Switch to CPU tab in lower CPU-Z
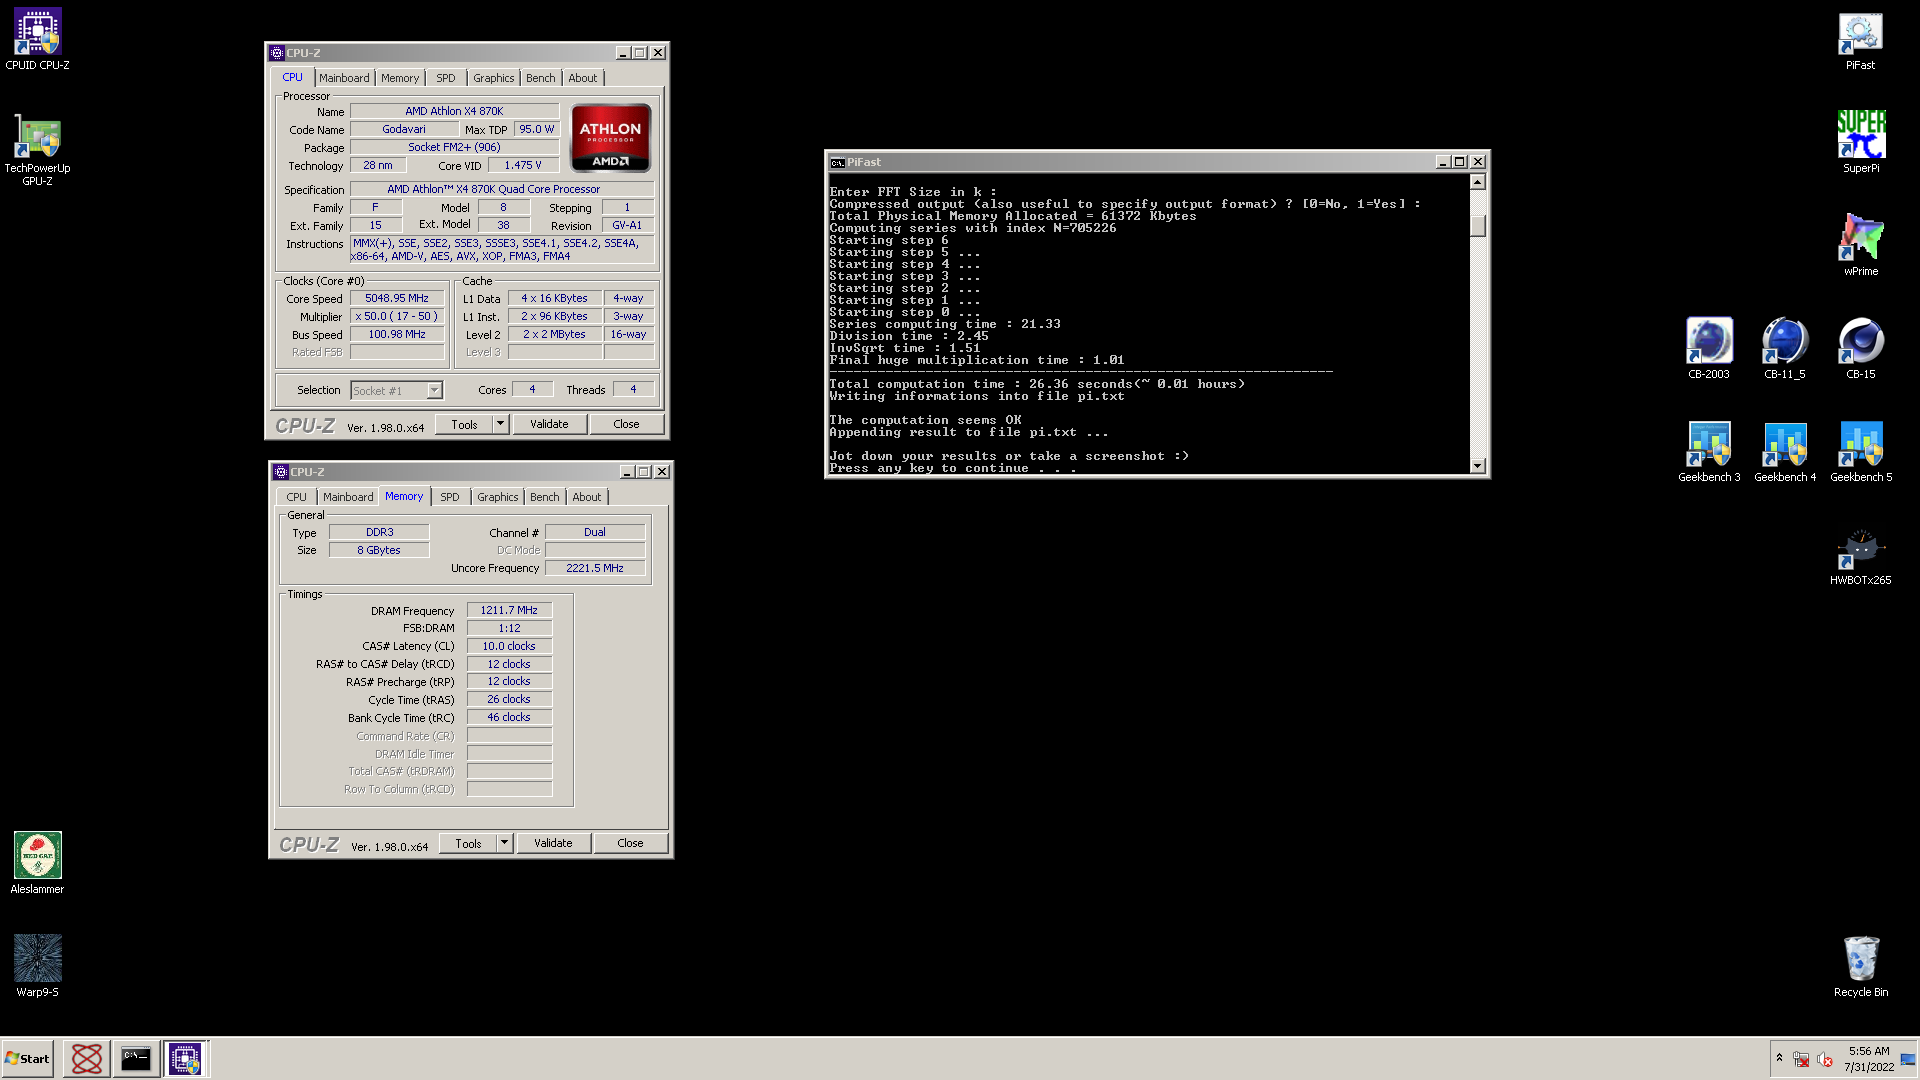This screenshot has height=1080, width=1920. [x=297, y=497]
